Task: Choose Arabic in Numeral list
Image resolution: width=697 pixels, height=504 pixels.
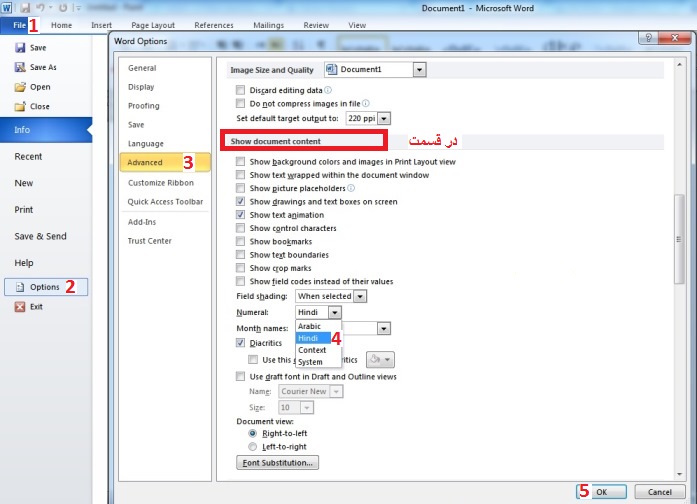Action: coord(309,326)
